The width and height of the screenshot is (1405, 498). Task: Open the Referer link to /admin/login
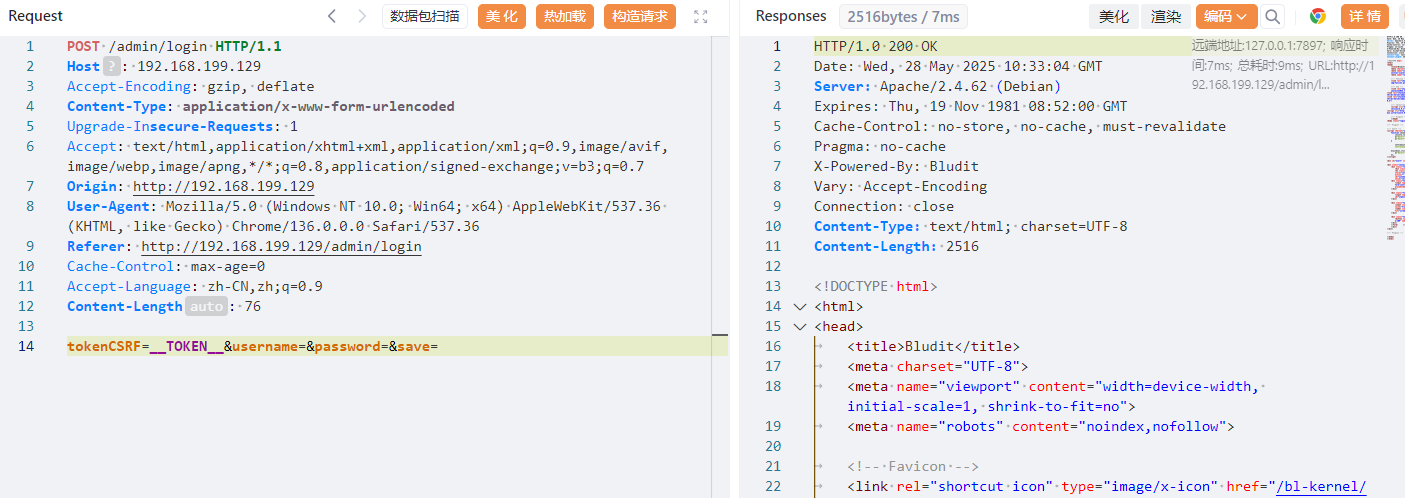click(281, 246)
